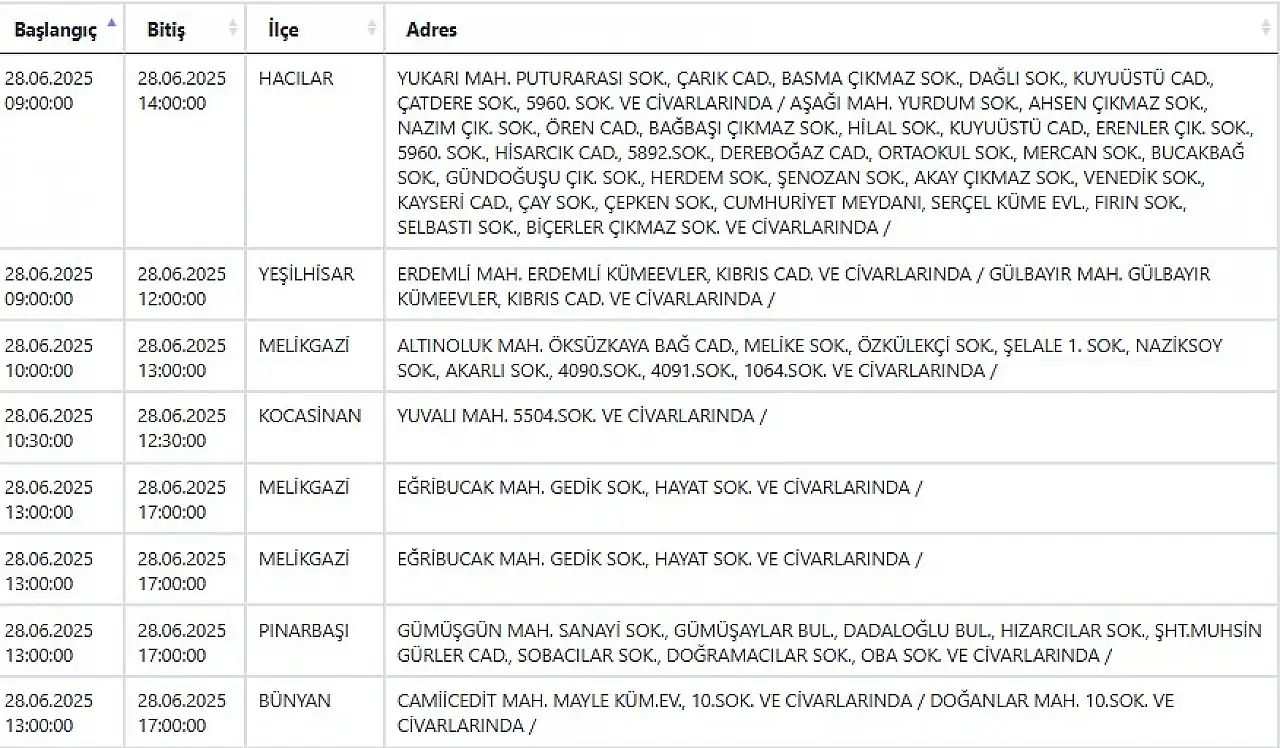The height and width of the screenshot is (748, 1280).
Task: Click the 14:00:00 end time cell
Action: [185, 151]
